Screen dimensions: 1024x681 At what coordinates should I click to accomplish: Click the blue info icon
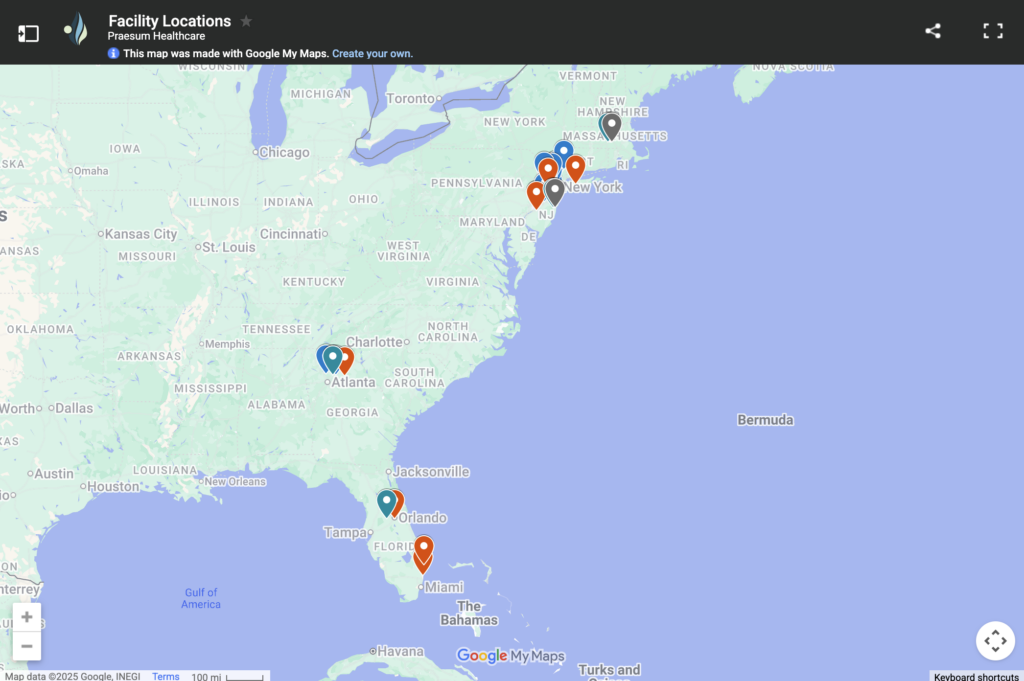point(114,53)
